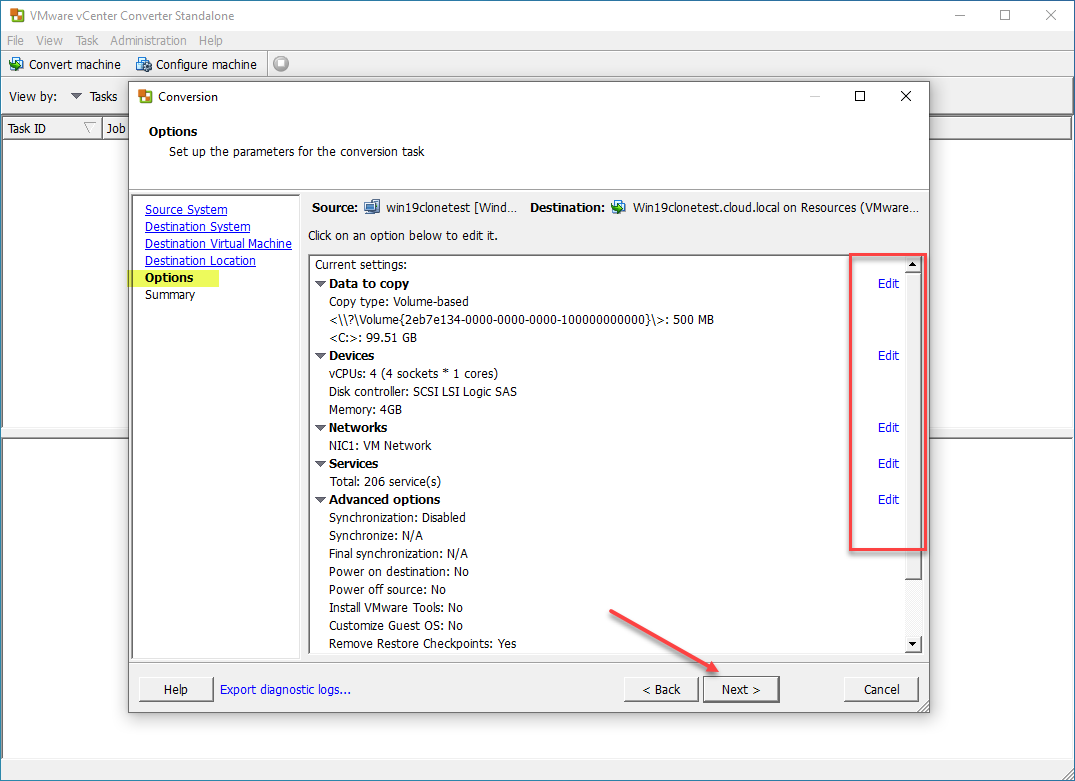Click the Job column header

(115, 128)
